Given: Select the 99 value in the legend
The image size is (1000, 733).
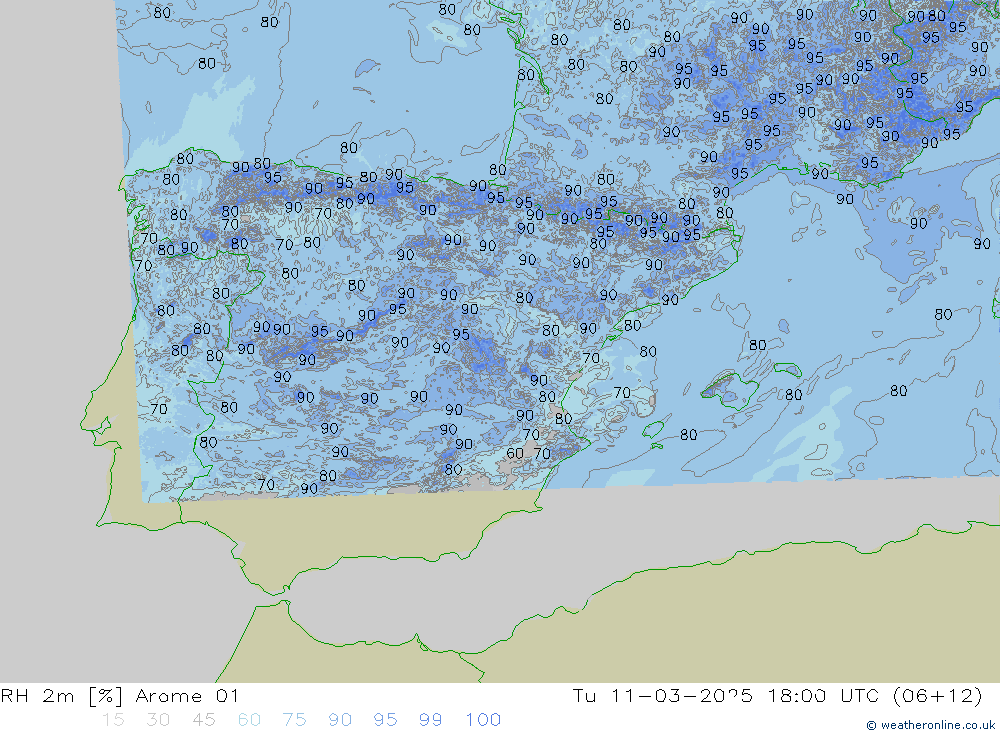Looking at the screenshot, I should 430,720.
